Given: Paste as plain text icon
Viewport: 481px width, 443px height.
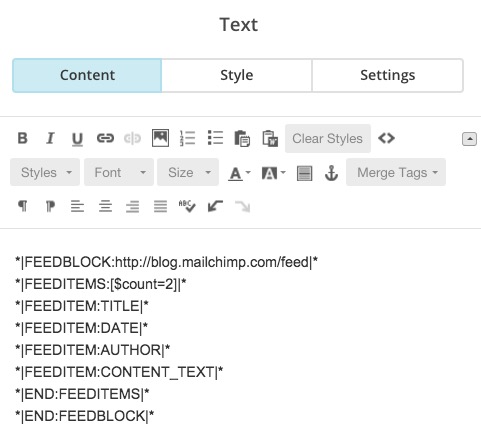Looking at the screenshot, I should pyautogui.click(x=242, y=138).
